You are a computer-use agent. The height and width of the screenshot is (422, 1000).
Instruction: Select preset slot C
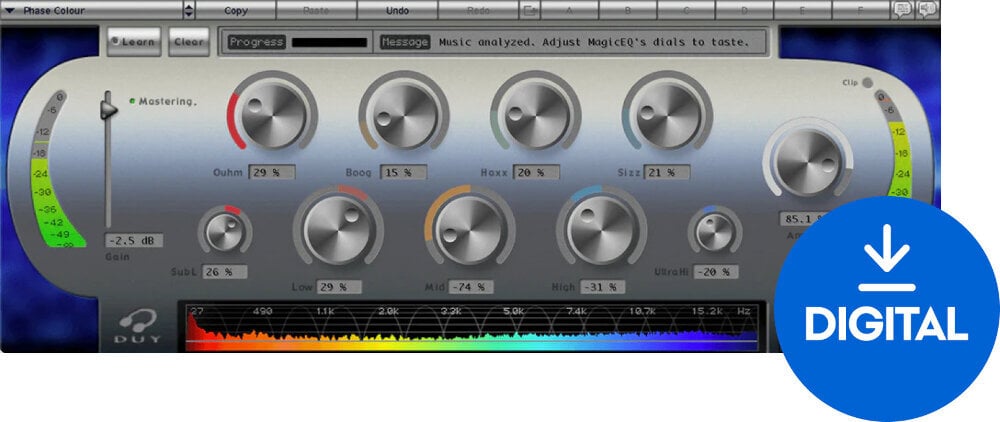coord(686,10)
